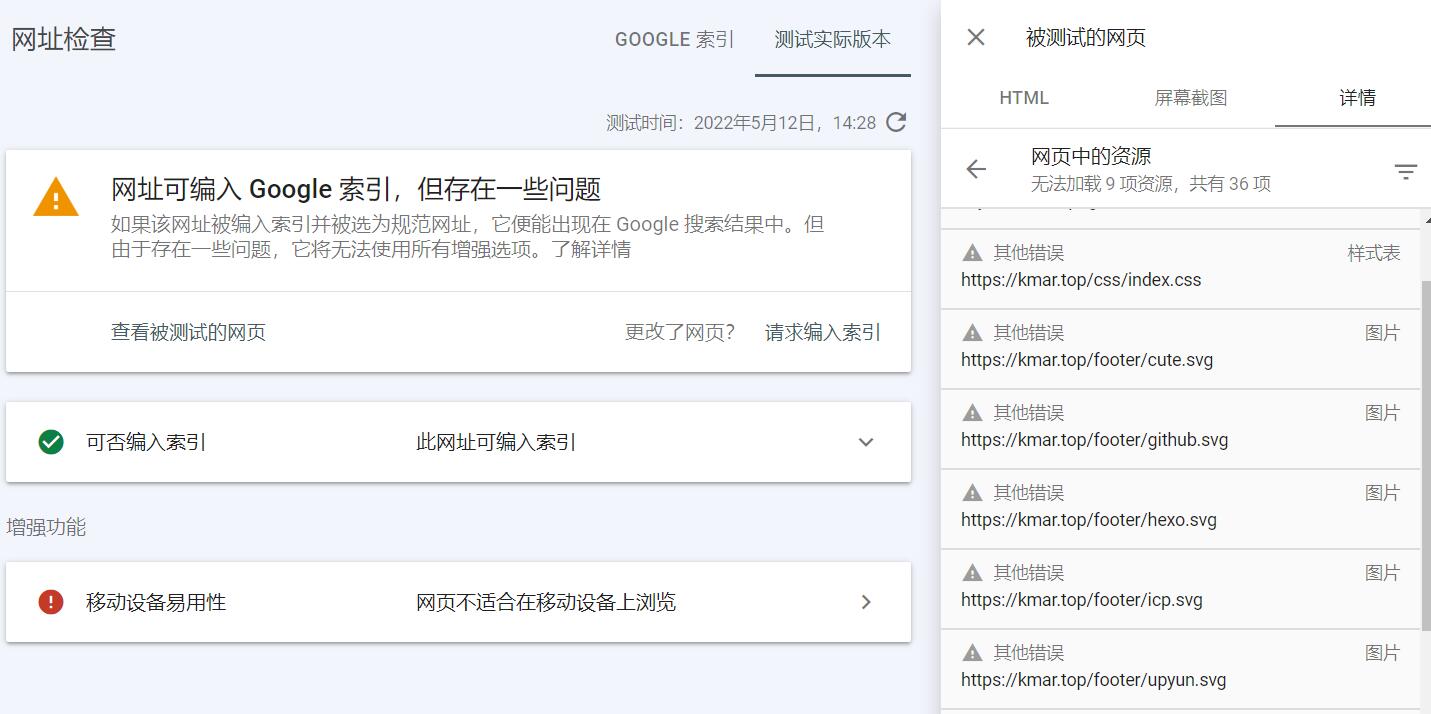Open the HTML tab
Screen dimensions: 1431x714
(1024, 98)
